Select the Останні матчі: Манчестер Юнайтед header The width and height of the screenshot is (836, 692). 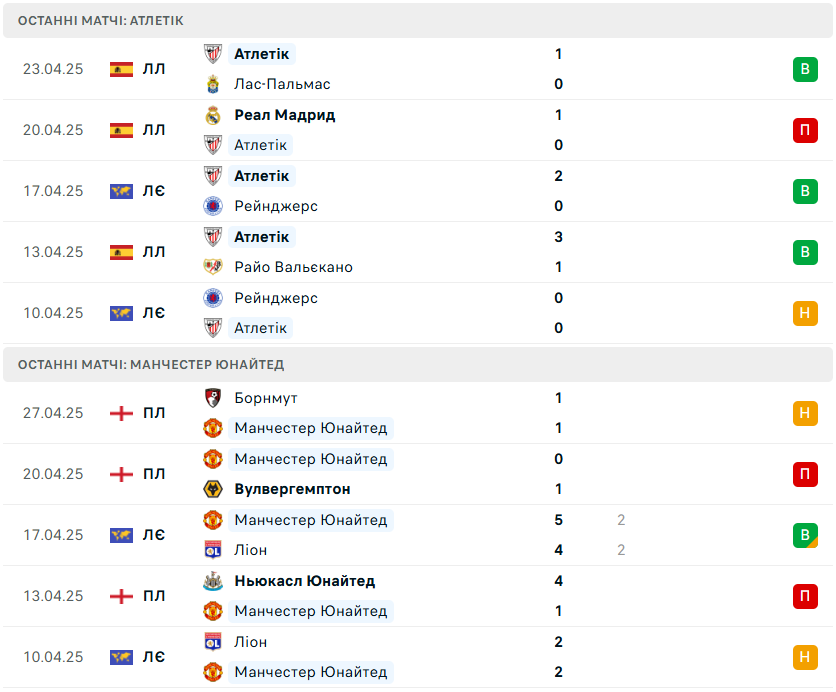point(418,365)
